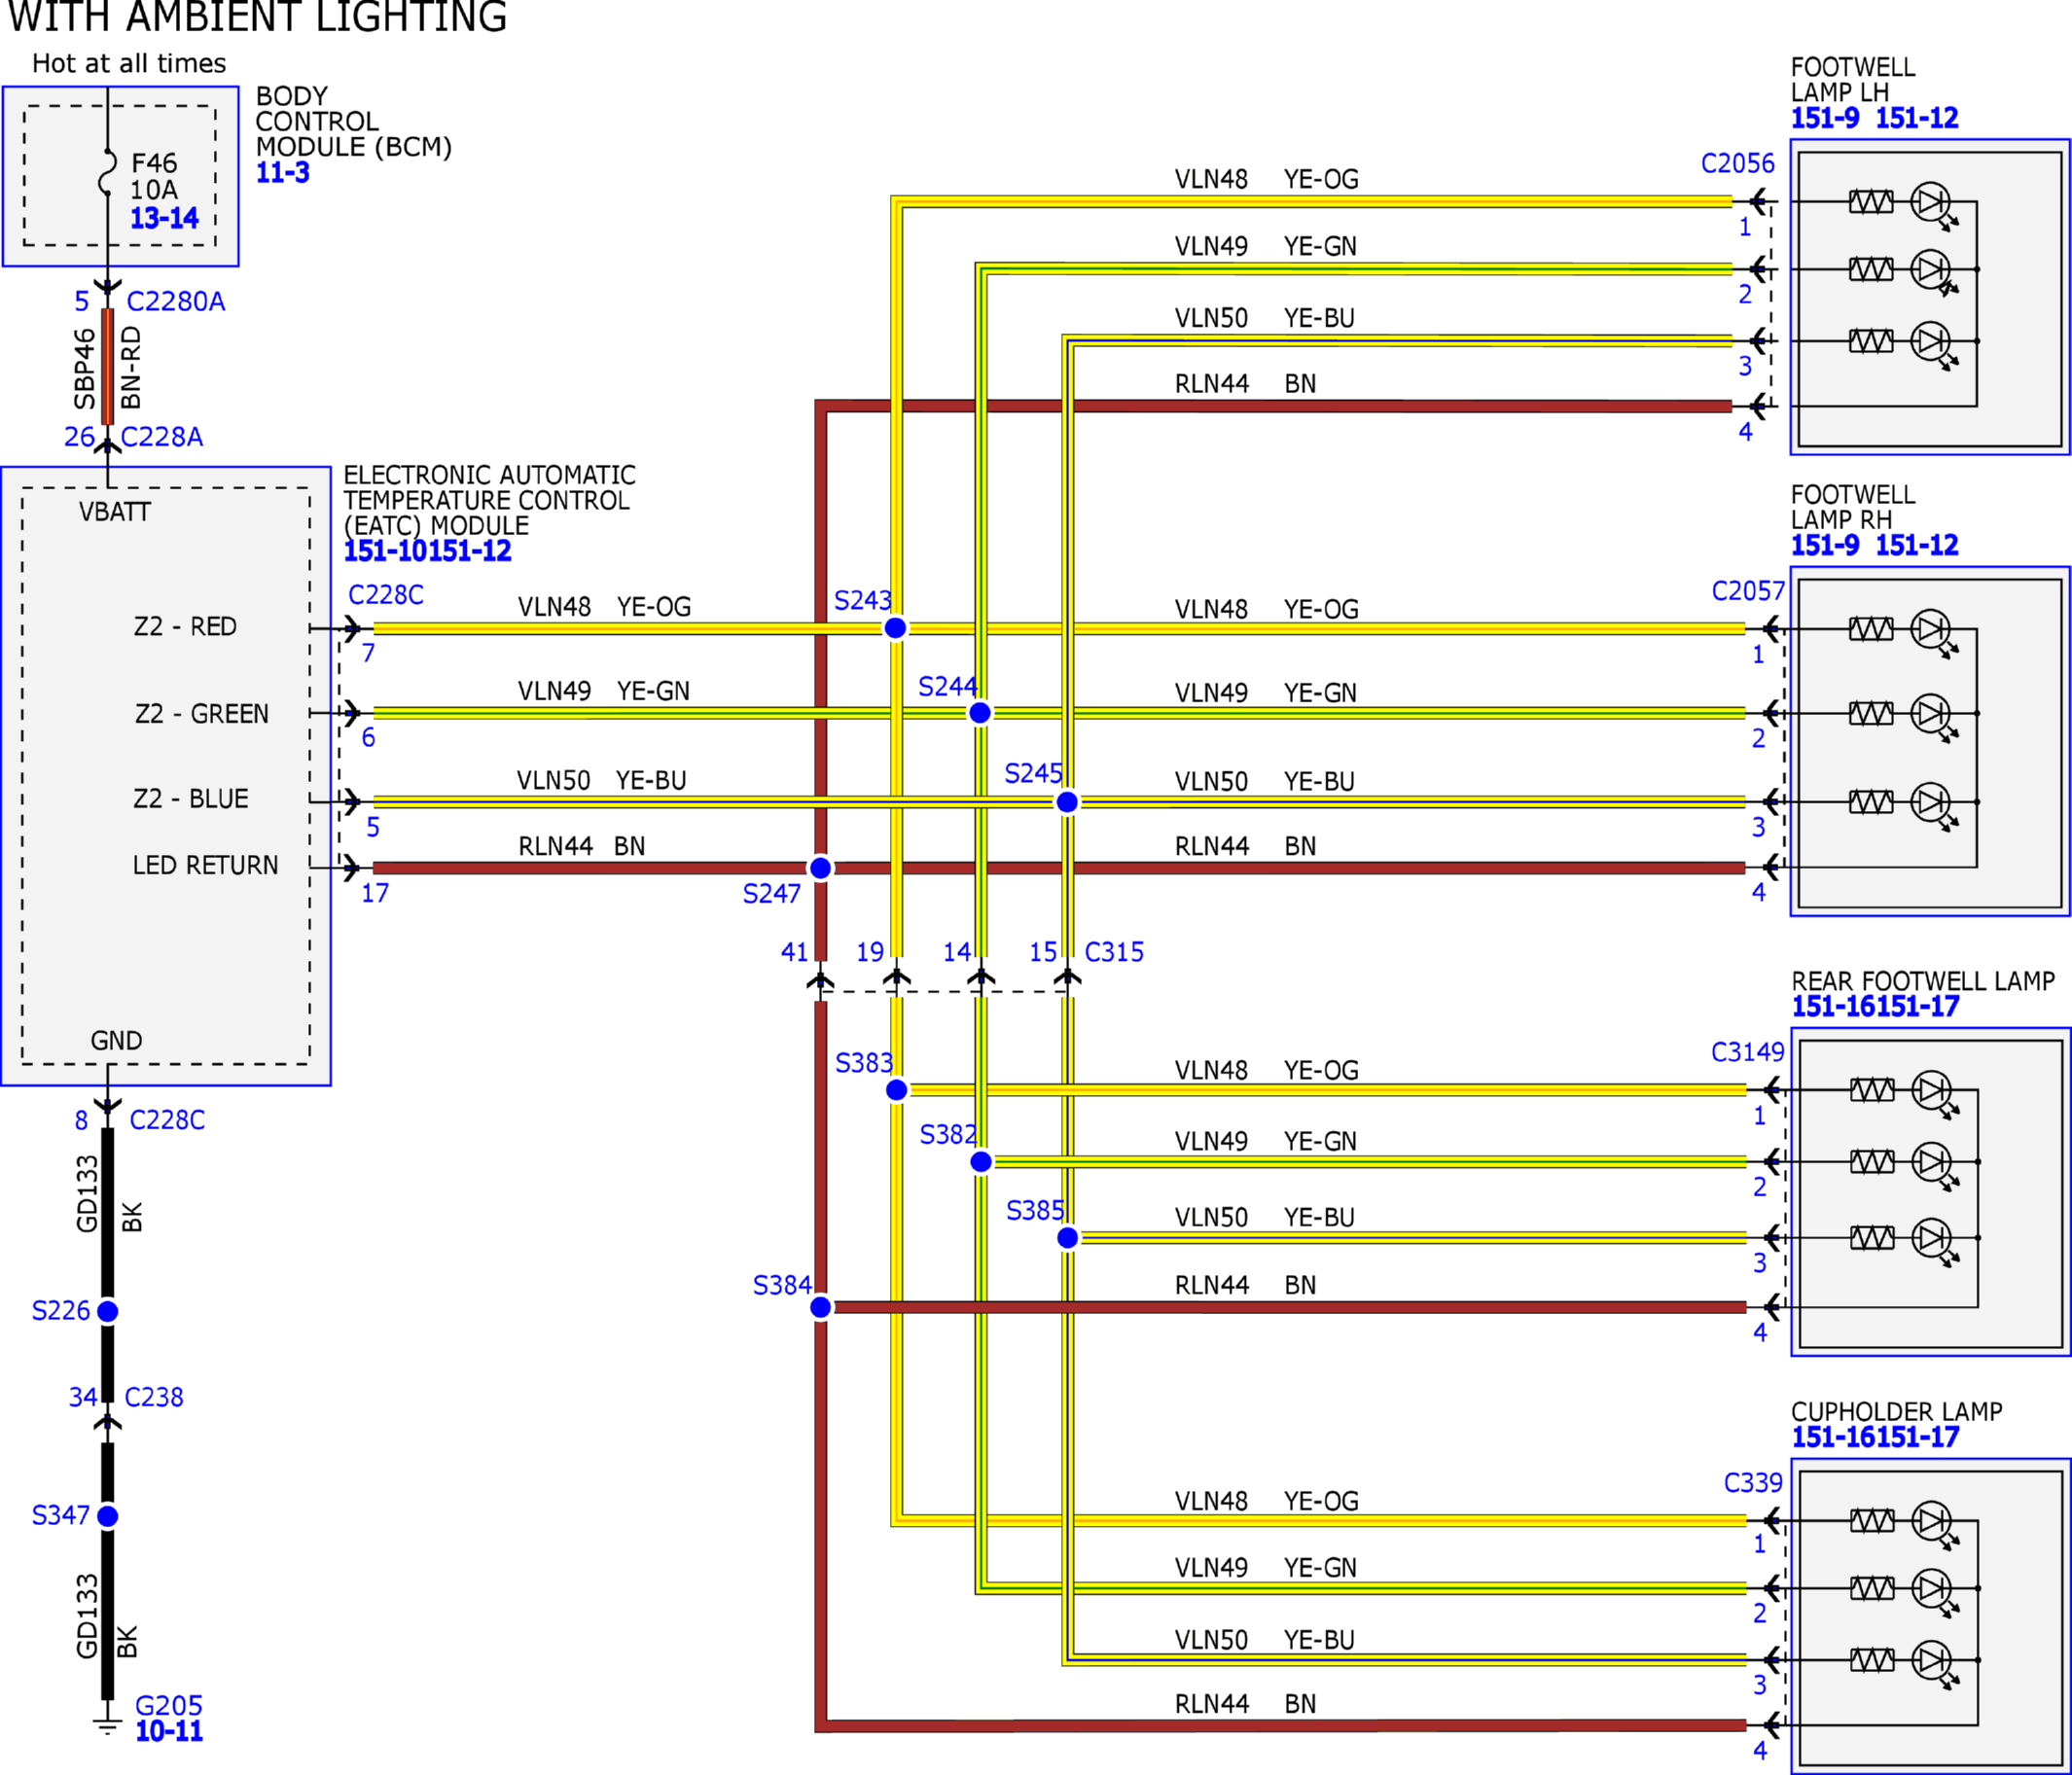
Task: Select the S226 ground splice
Action: point(108,1311)
